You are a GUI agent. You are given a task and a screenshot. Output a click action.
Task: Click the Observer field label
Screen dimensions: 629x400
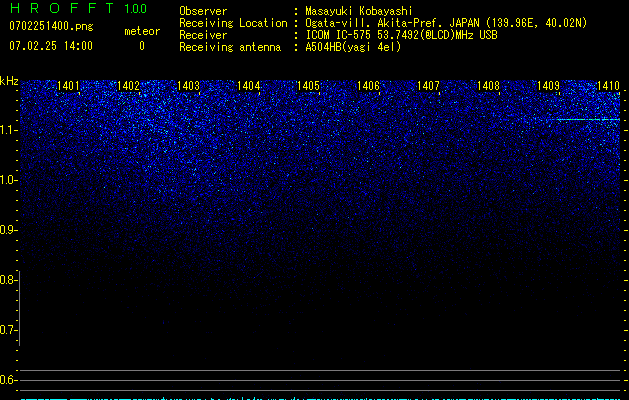click(203, 11)
